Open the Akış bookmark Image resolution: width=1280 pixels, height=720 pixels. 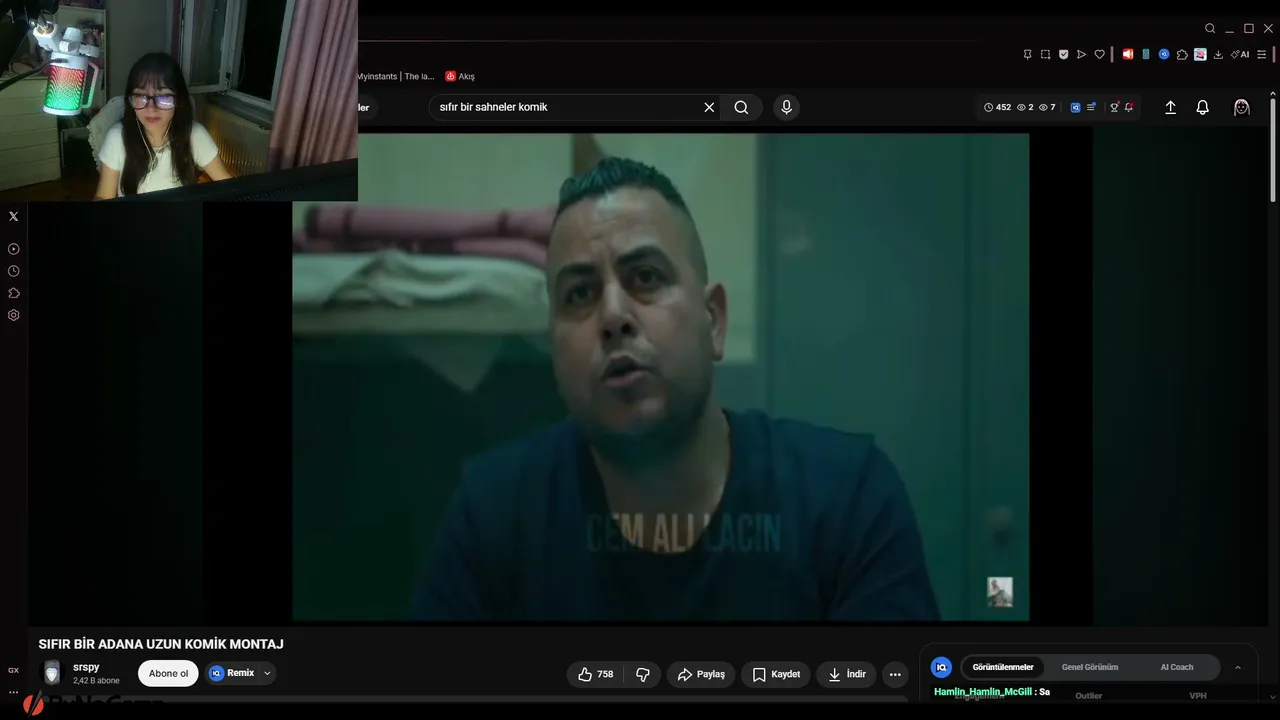click(460, 77)
